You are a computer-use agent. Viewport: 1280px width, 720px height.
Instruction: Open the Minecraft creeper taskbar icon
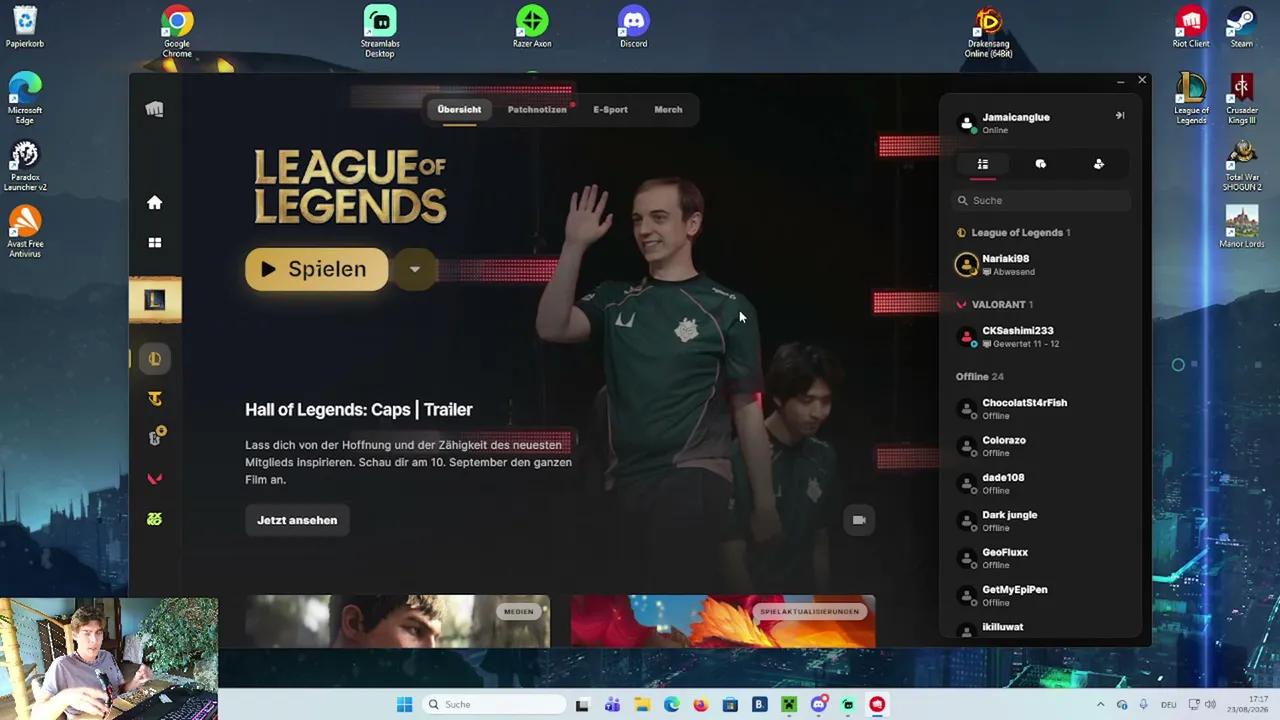click(789, 704)
